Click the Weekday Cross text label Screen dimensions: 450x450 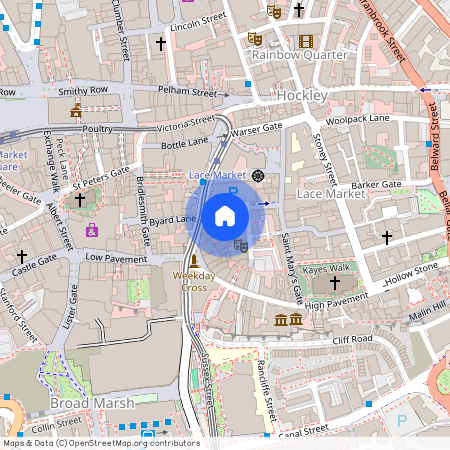point(194,282)
